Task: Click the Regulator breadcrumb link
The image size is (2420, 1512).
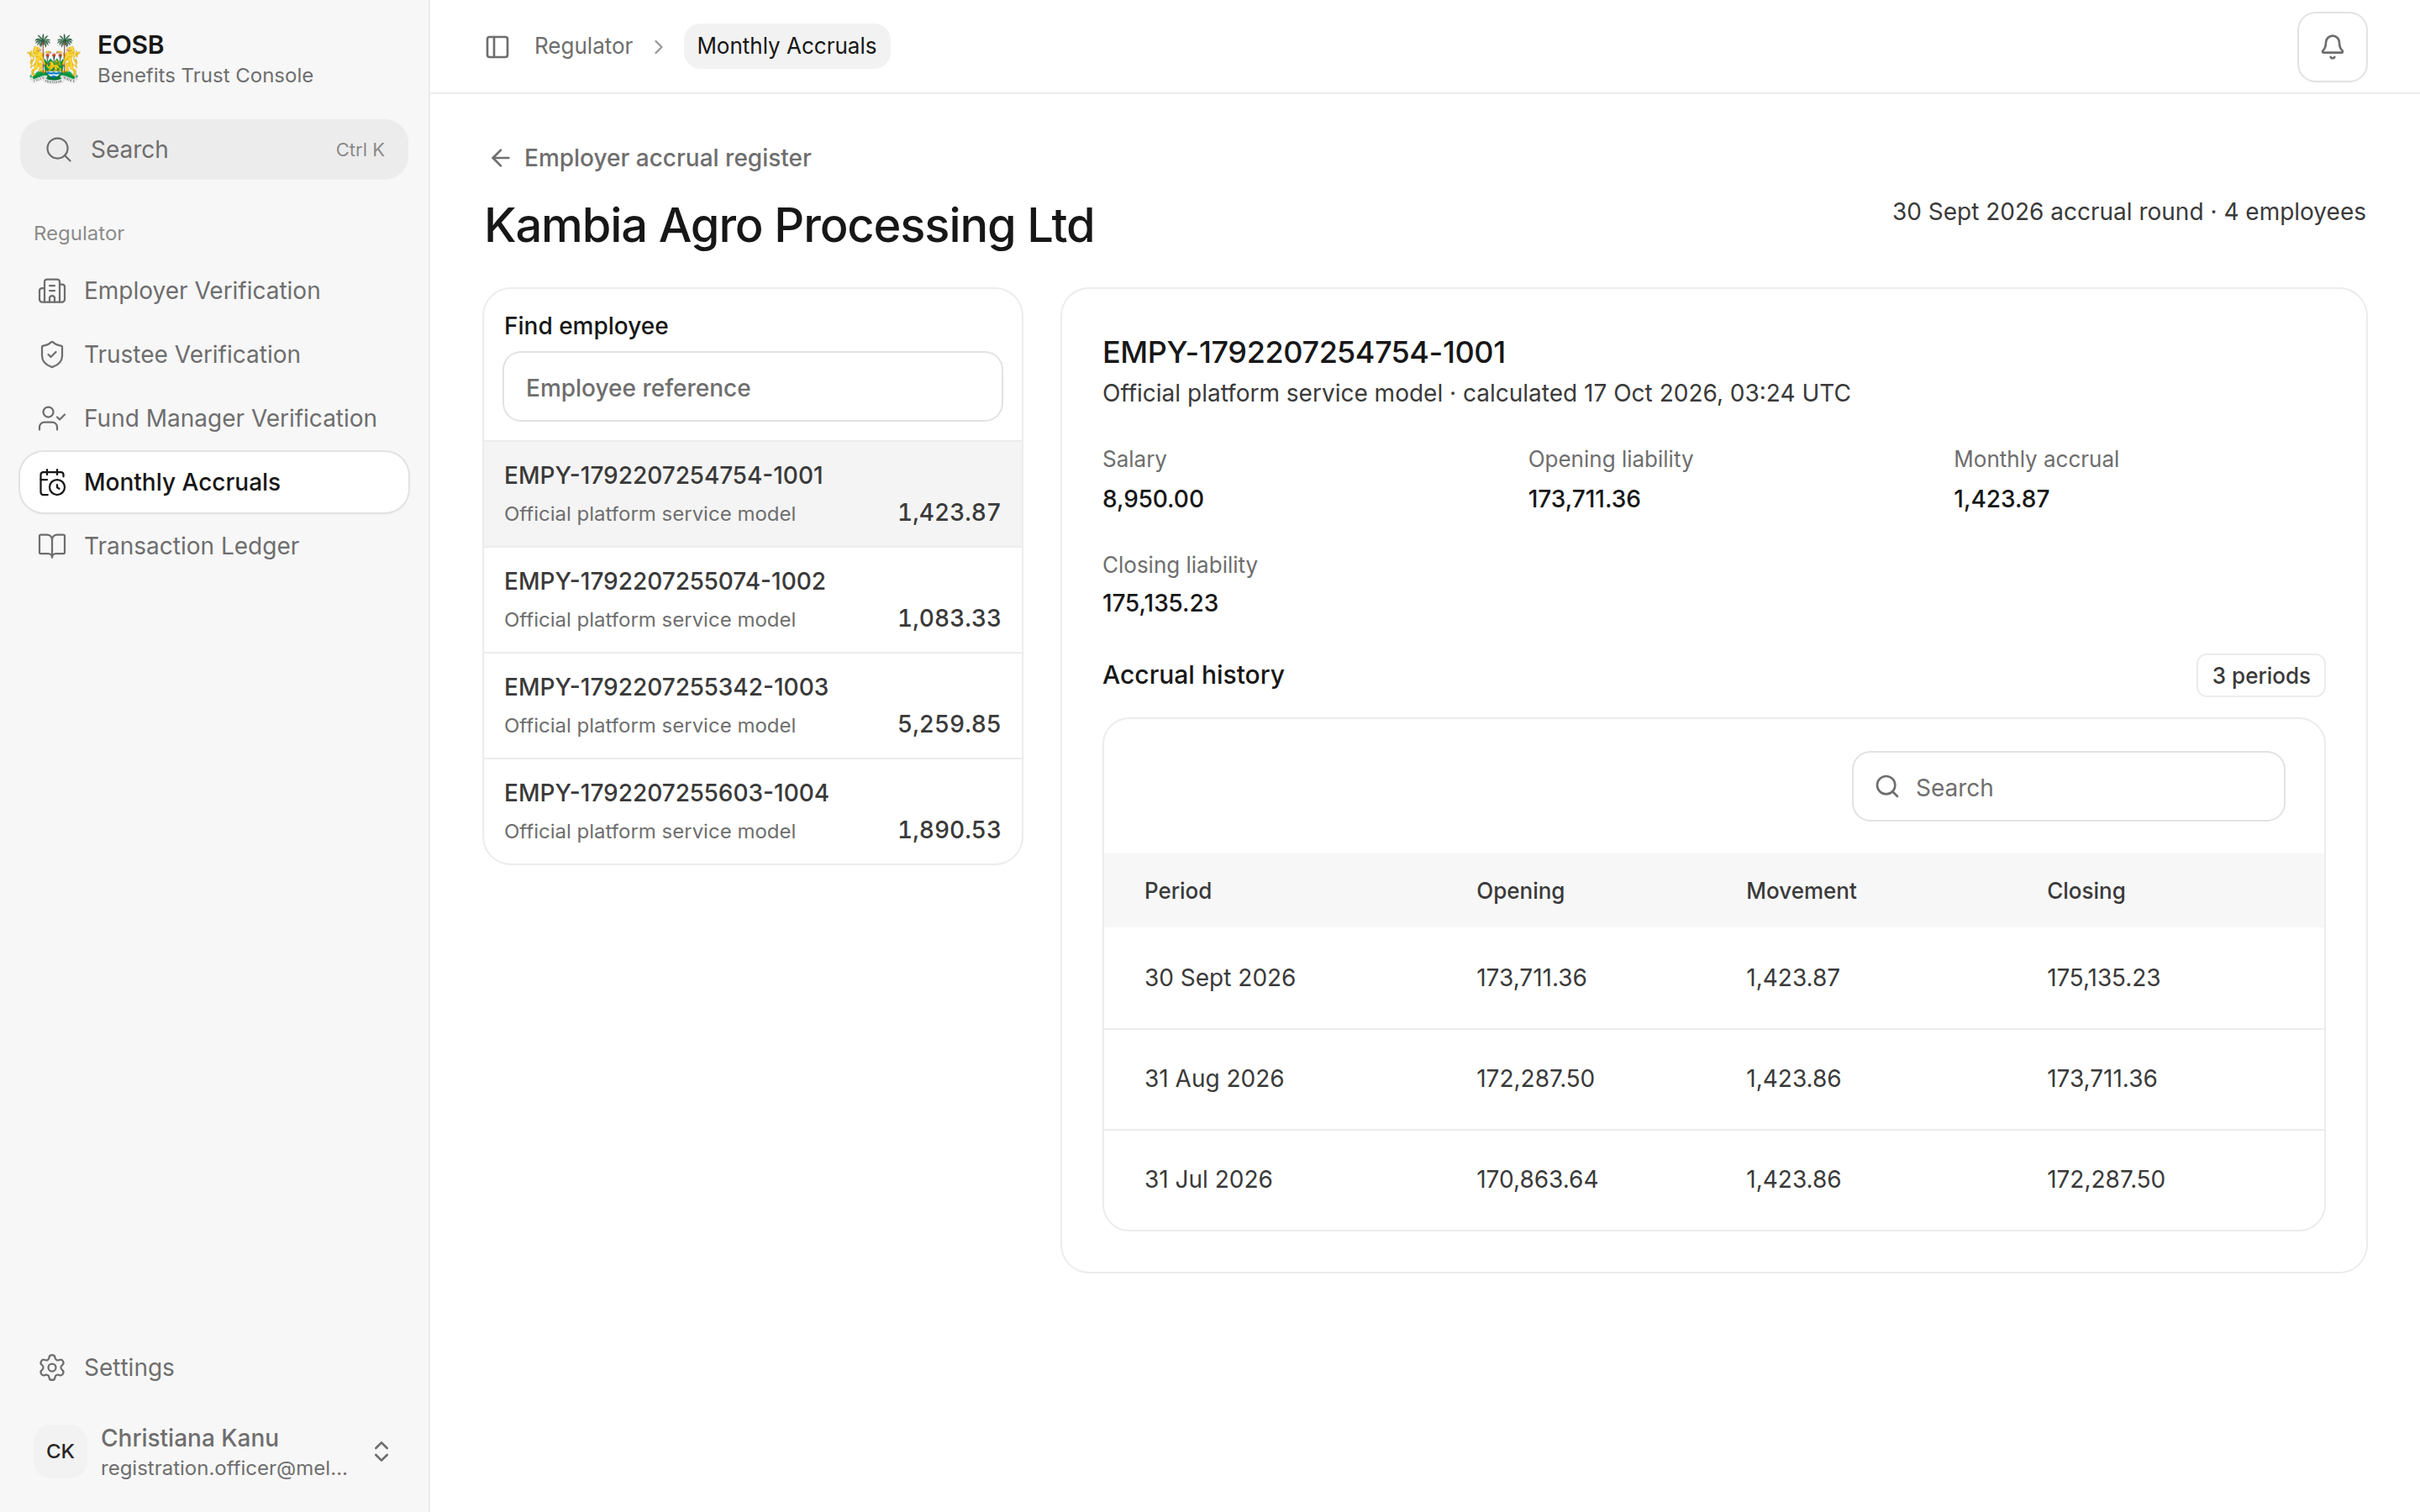Action: 583,46
